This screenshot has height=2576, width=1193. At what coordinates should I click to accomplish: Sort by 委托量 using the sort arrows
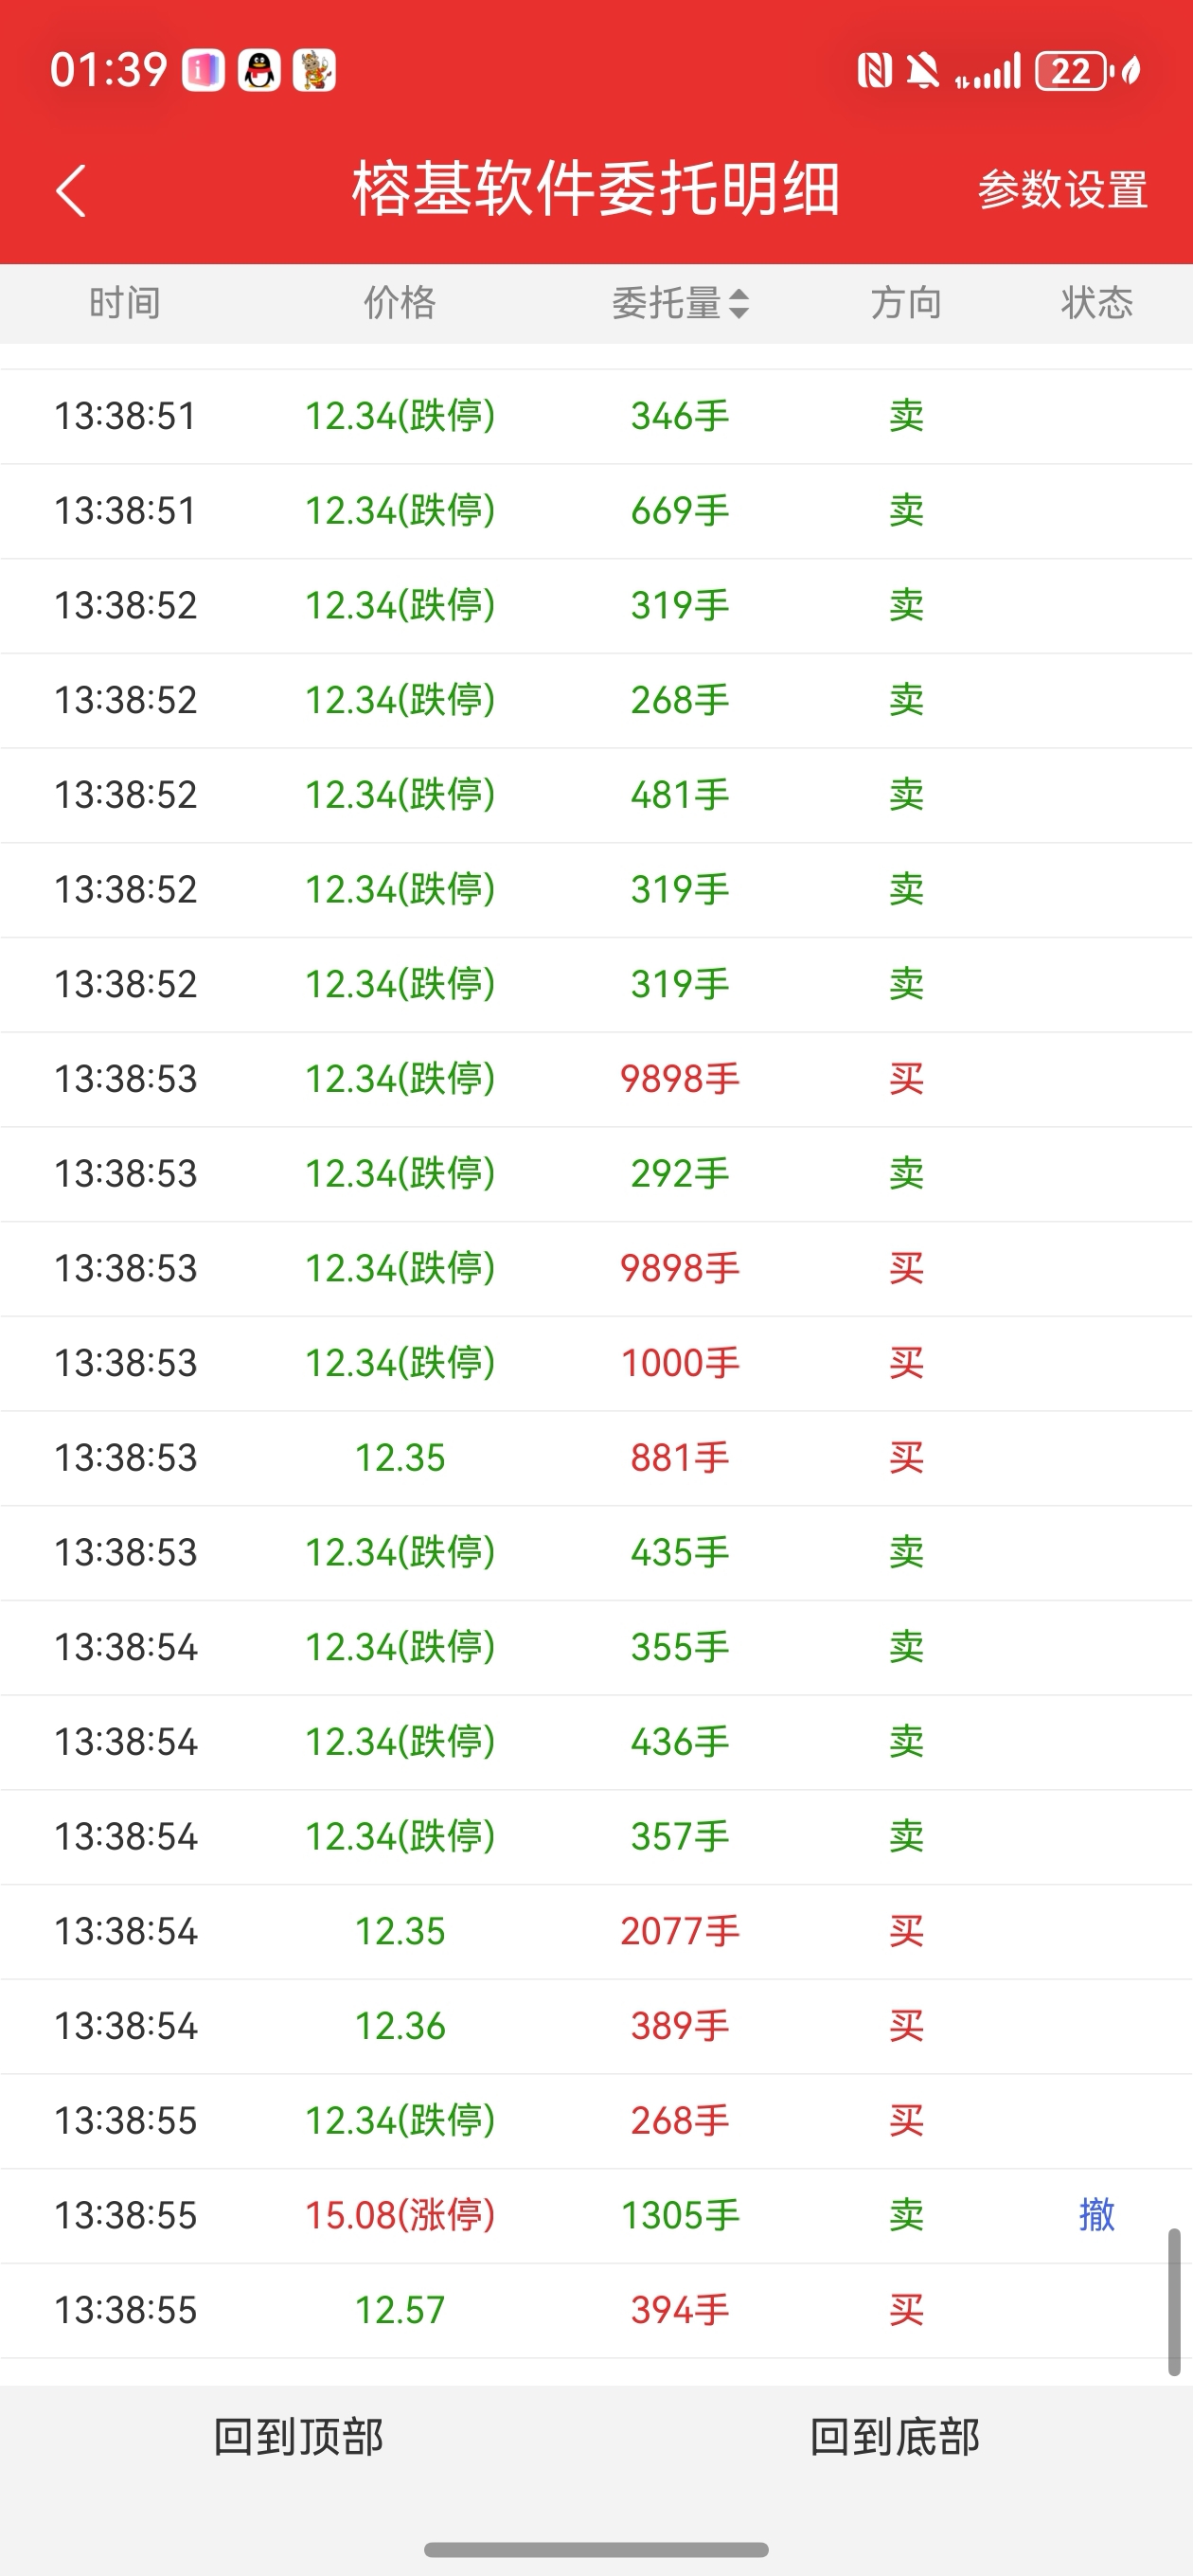click(x=739, y=303)
